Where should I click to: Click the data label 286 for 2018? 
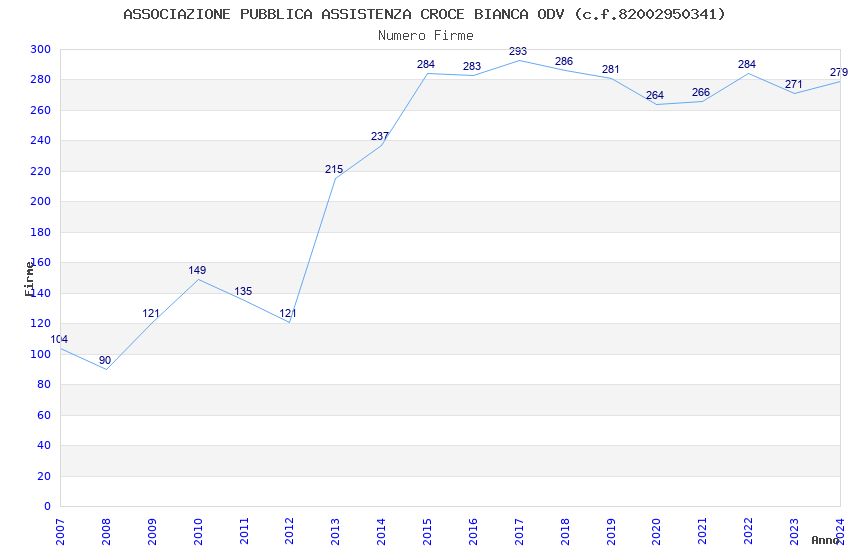(x=564, y=61)
